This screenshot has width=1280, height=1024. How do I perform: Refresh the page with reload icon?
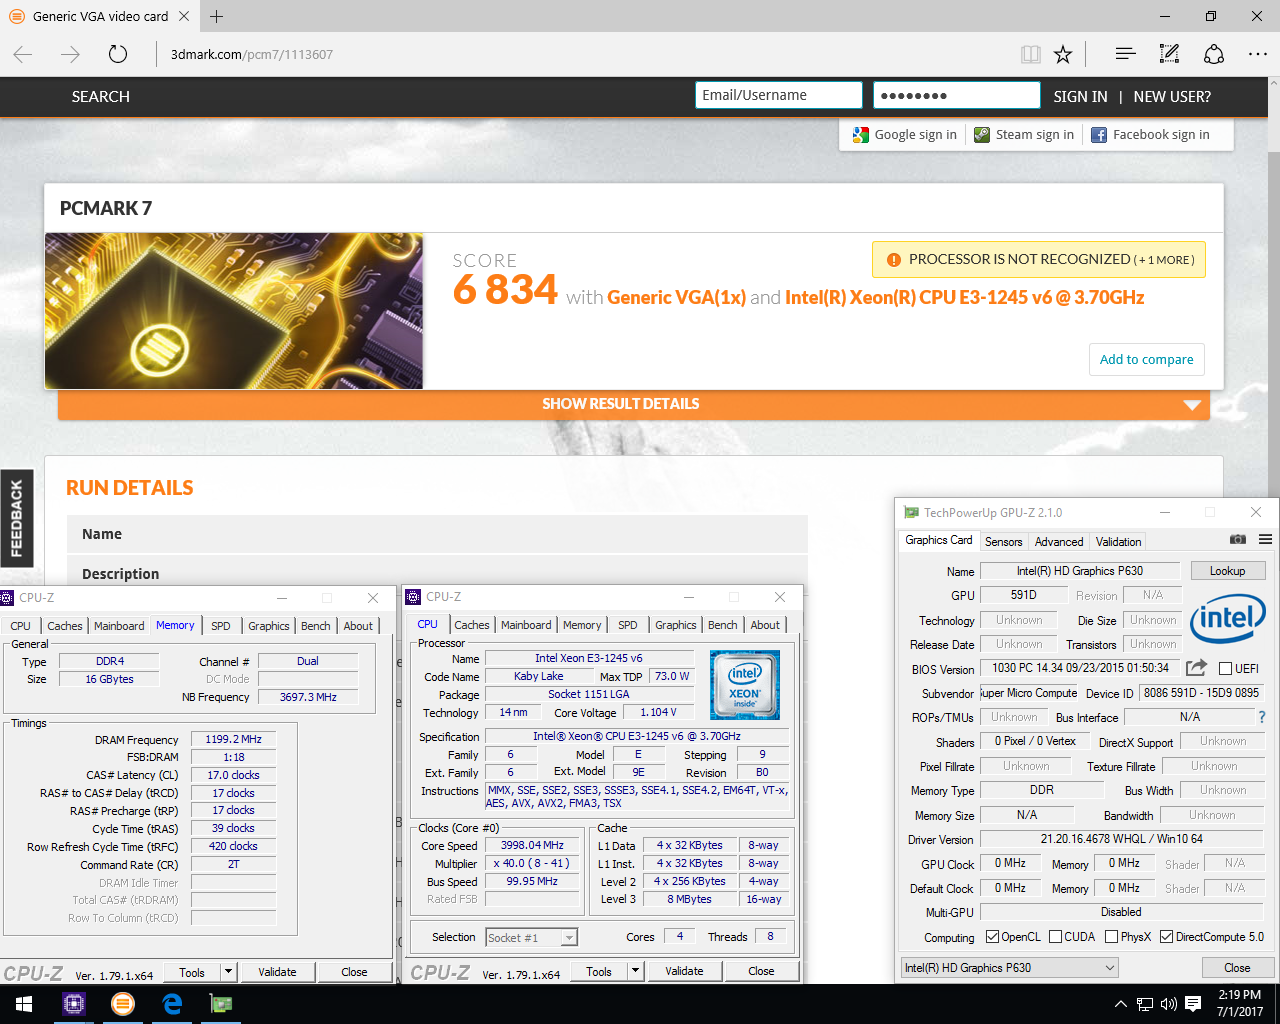click(118, 54)
